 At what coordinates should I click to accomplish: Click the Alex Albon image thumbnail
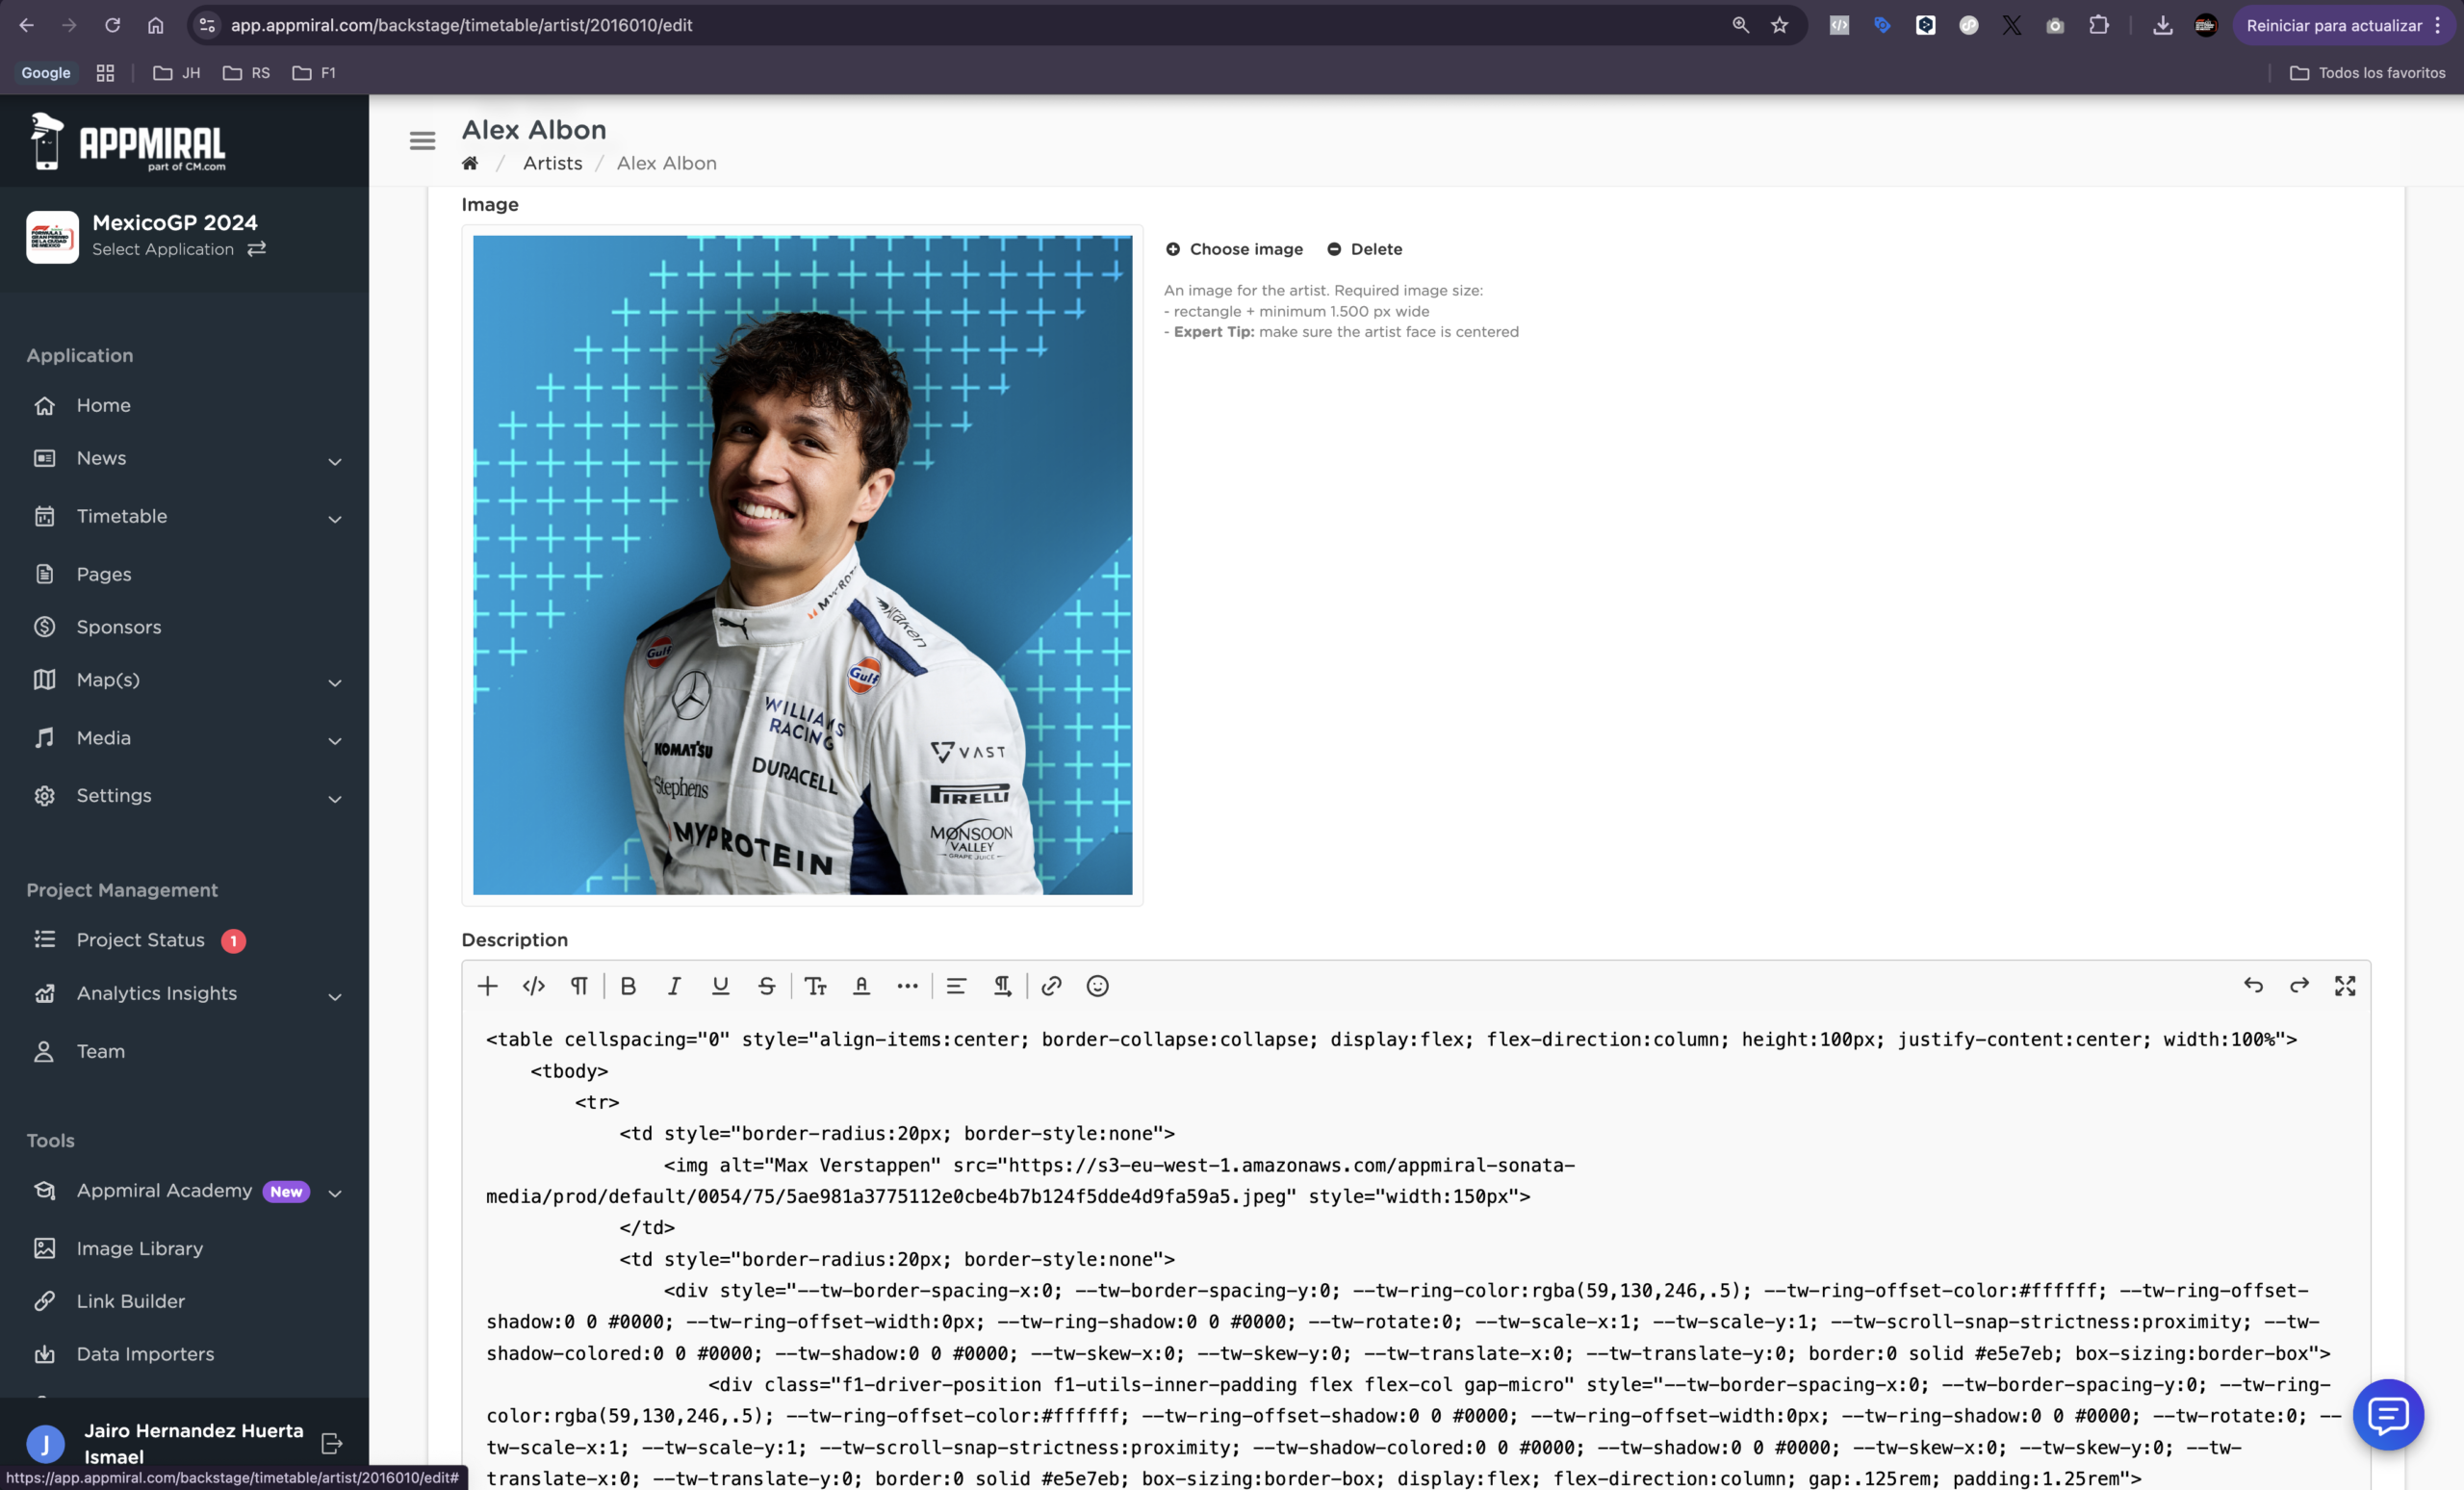[x=802, y=565]
